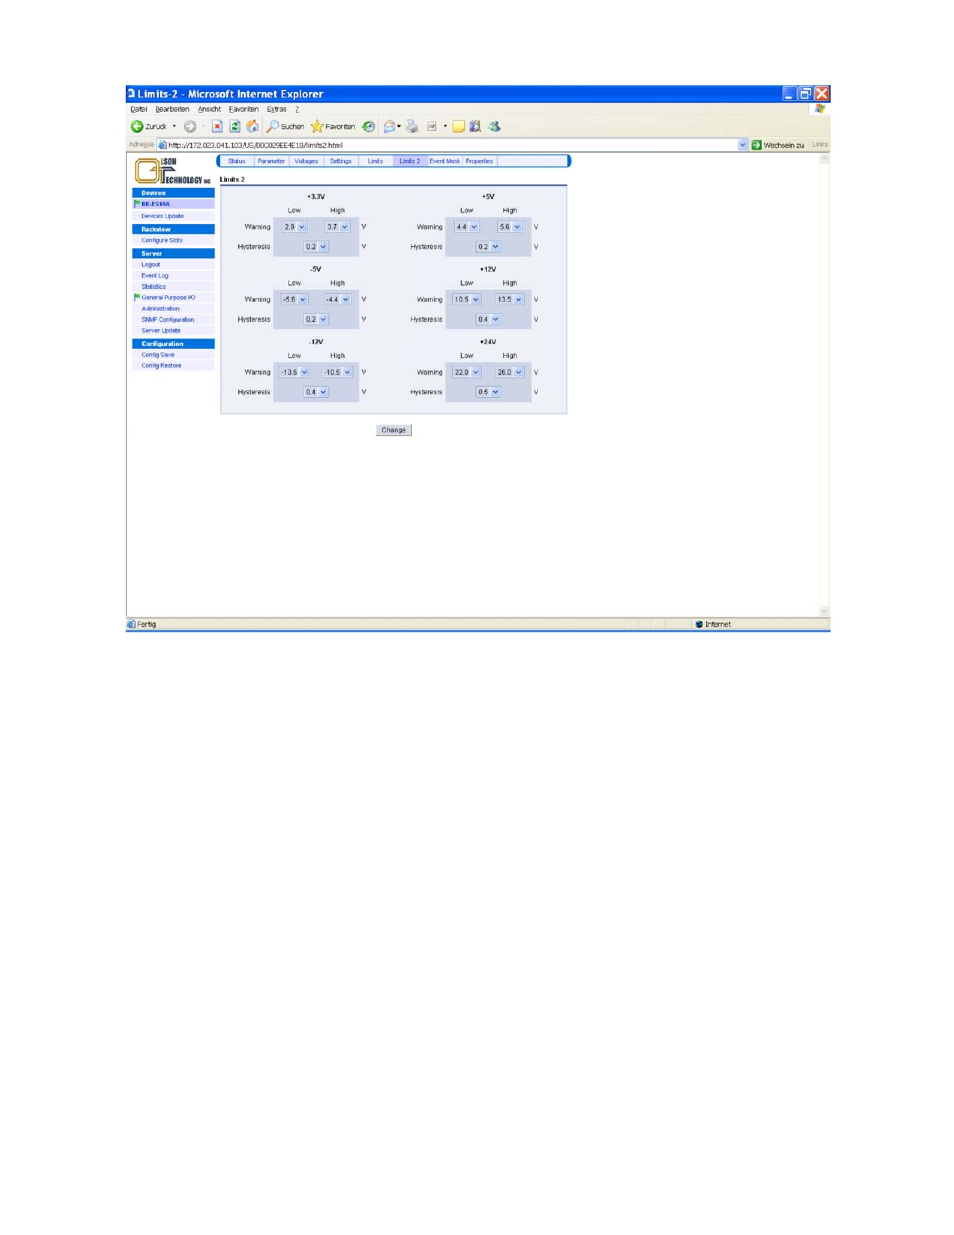The height and width of the screenshot is (1235, 954).
Task: Open the Extras menu
Action: [276, 109]
